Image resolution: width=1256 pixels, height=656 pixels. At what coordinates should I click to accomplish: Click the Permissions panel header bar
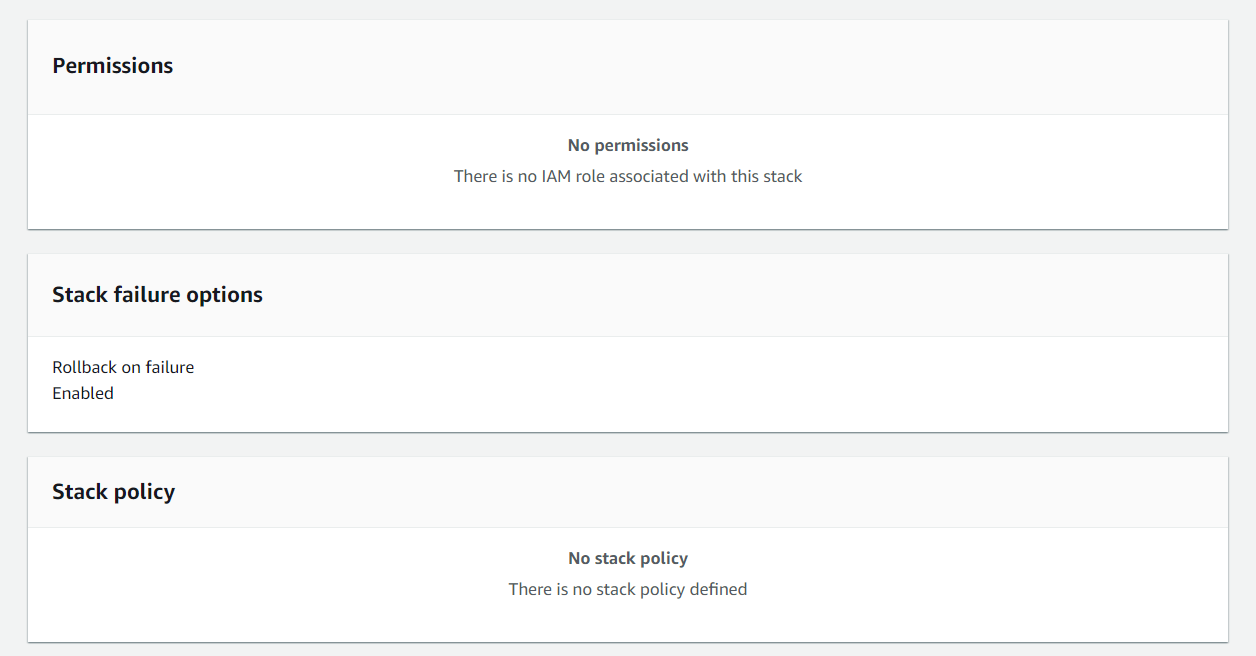(628, 66)
